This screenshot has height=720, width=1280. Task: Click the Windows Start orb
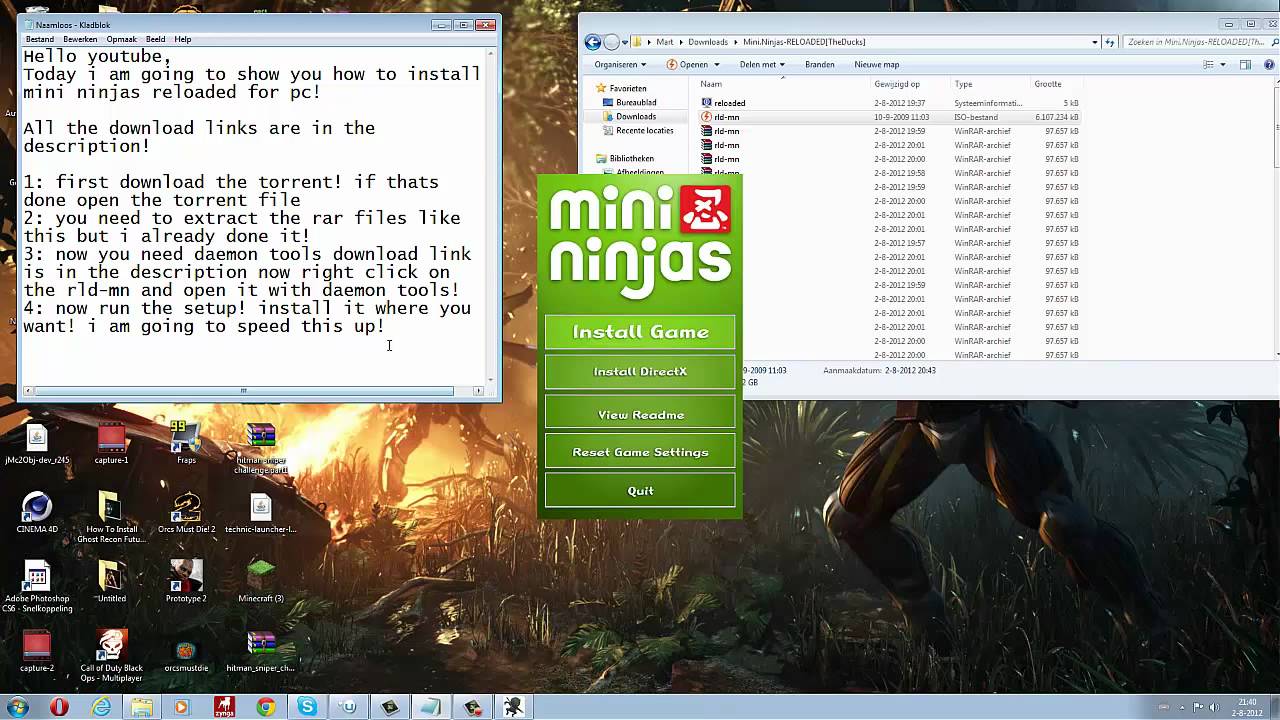pyautogui.click(x=17, y=707)
